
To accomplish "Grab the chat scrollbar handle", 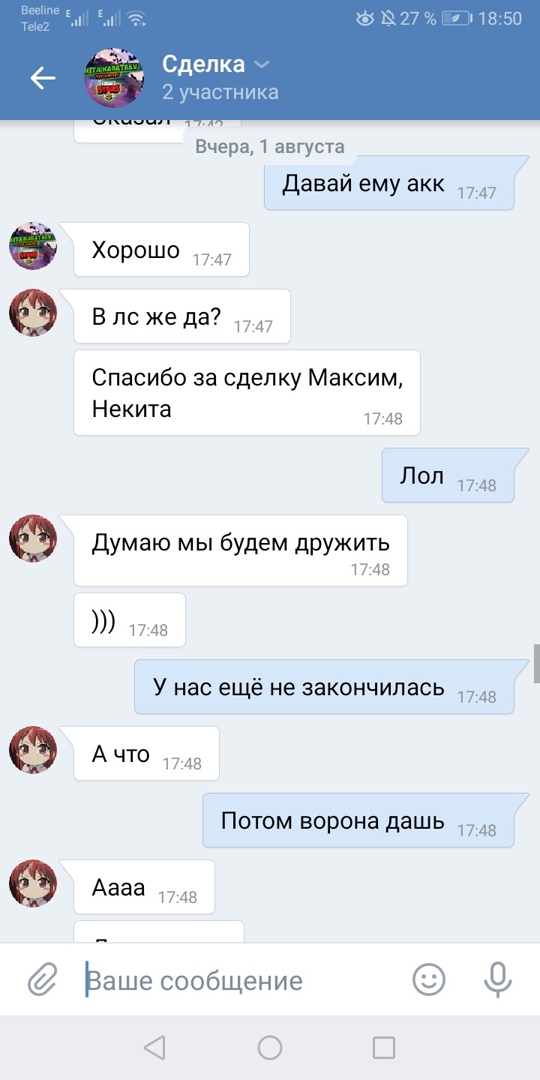I will tap(537, 663).
